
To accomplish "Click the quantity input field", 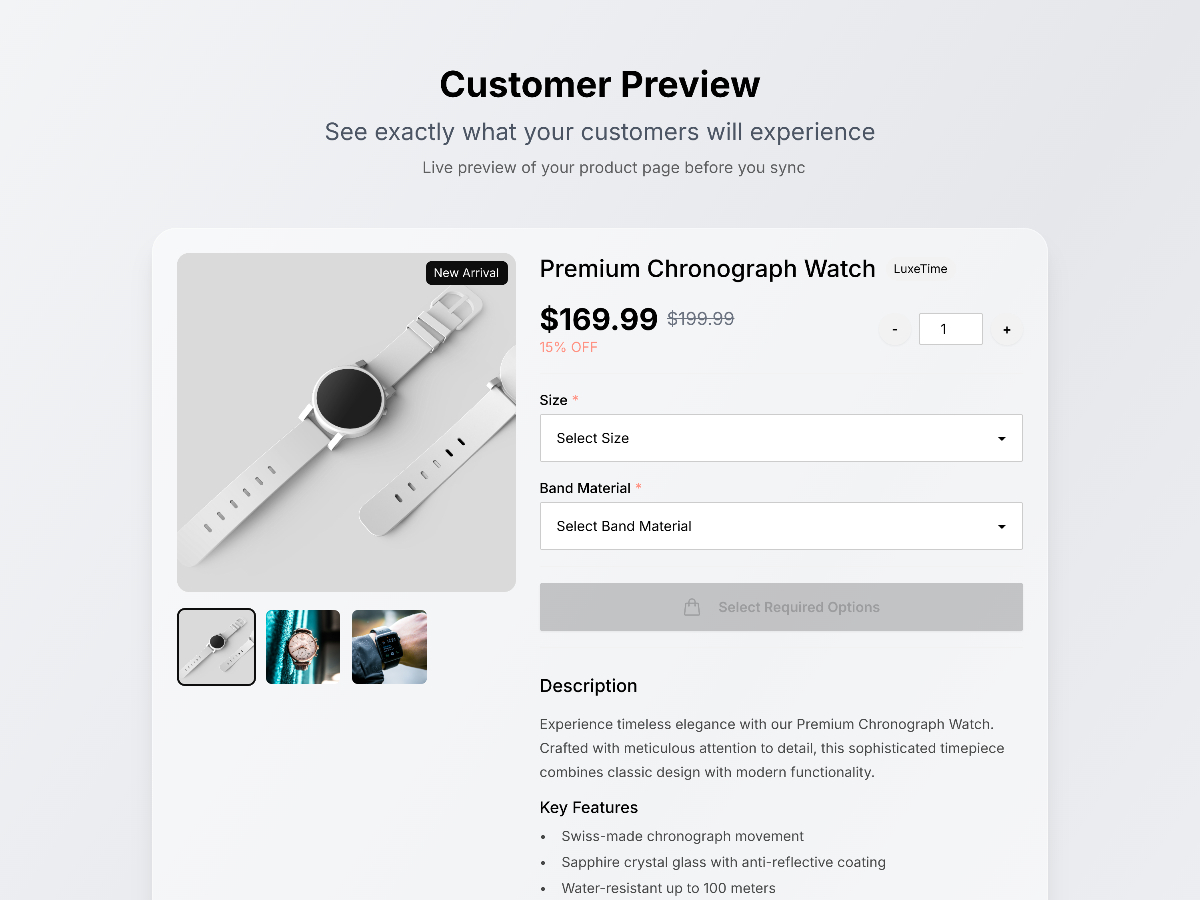I will click(x=951, y=329).
